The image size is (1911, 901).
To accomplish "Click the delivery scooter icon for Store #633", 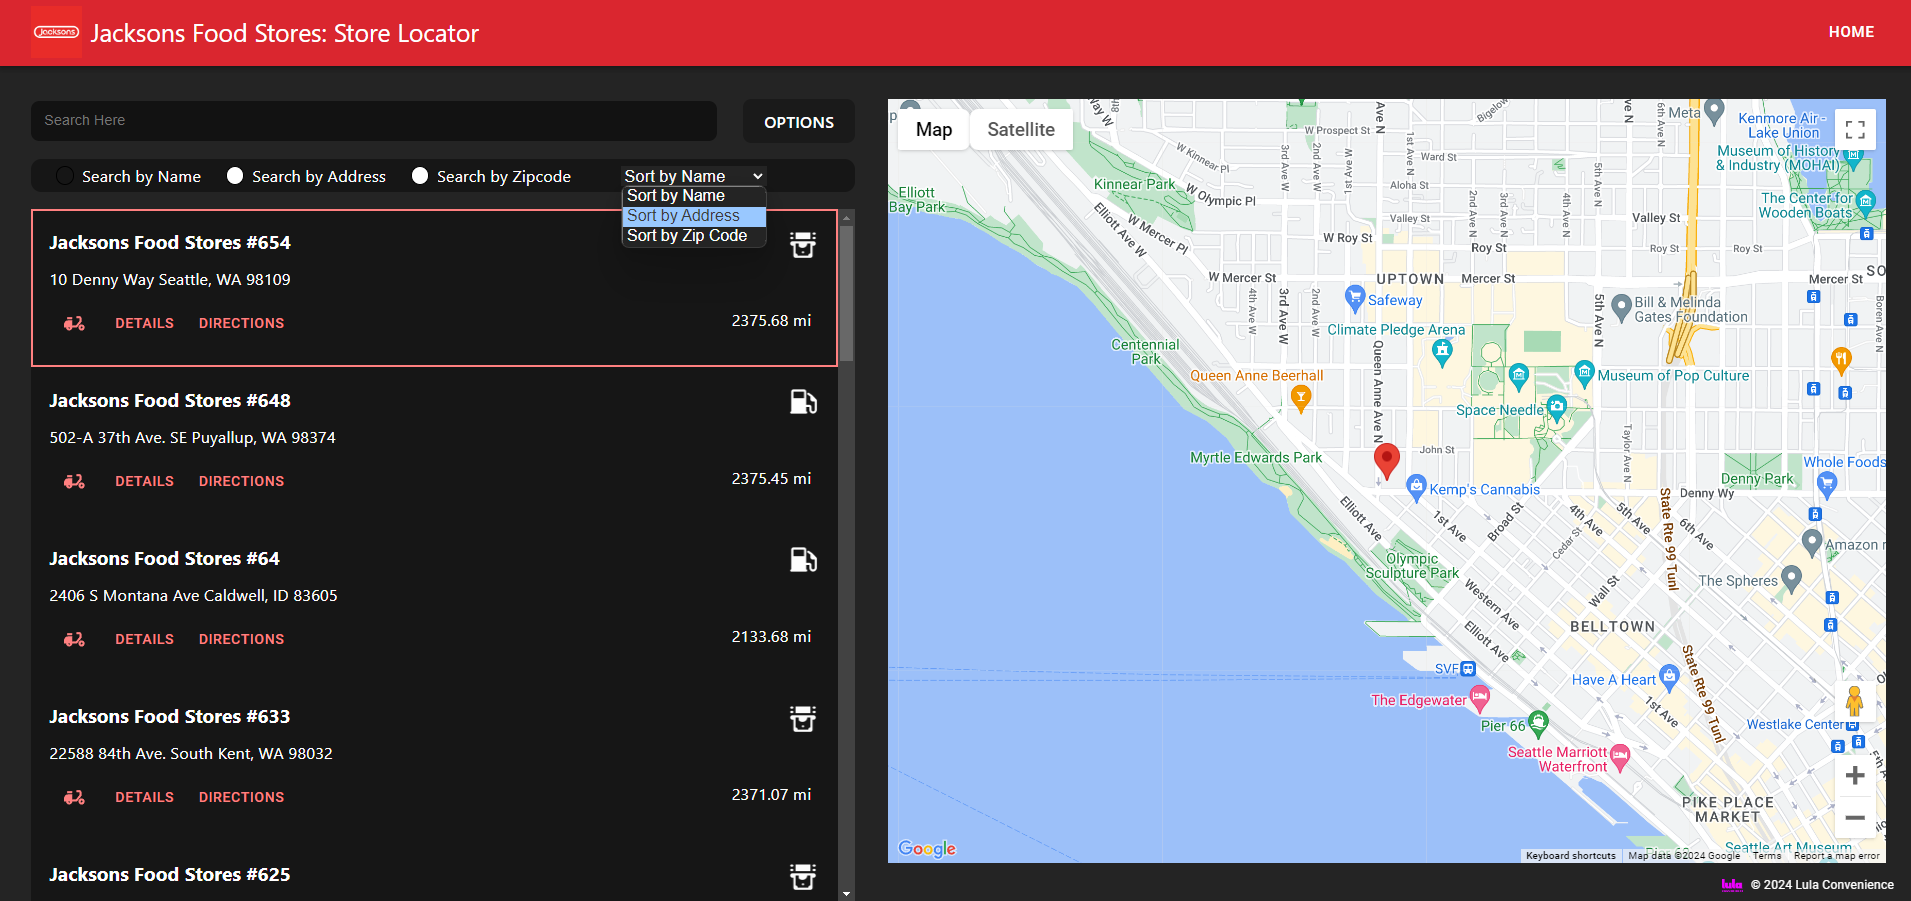I will tap(75, 797).
